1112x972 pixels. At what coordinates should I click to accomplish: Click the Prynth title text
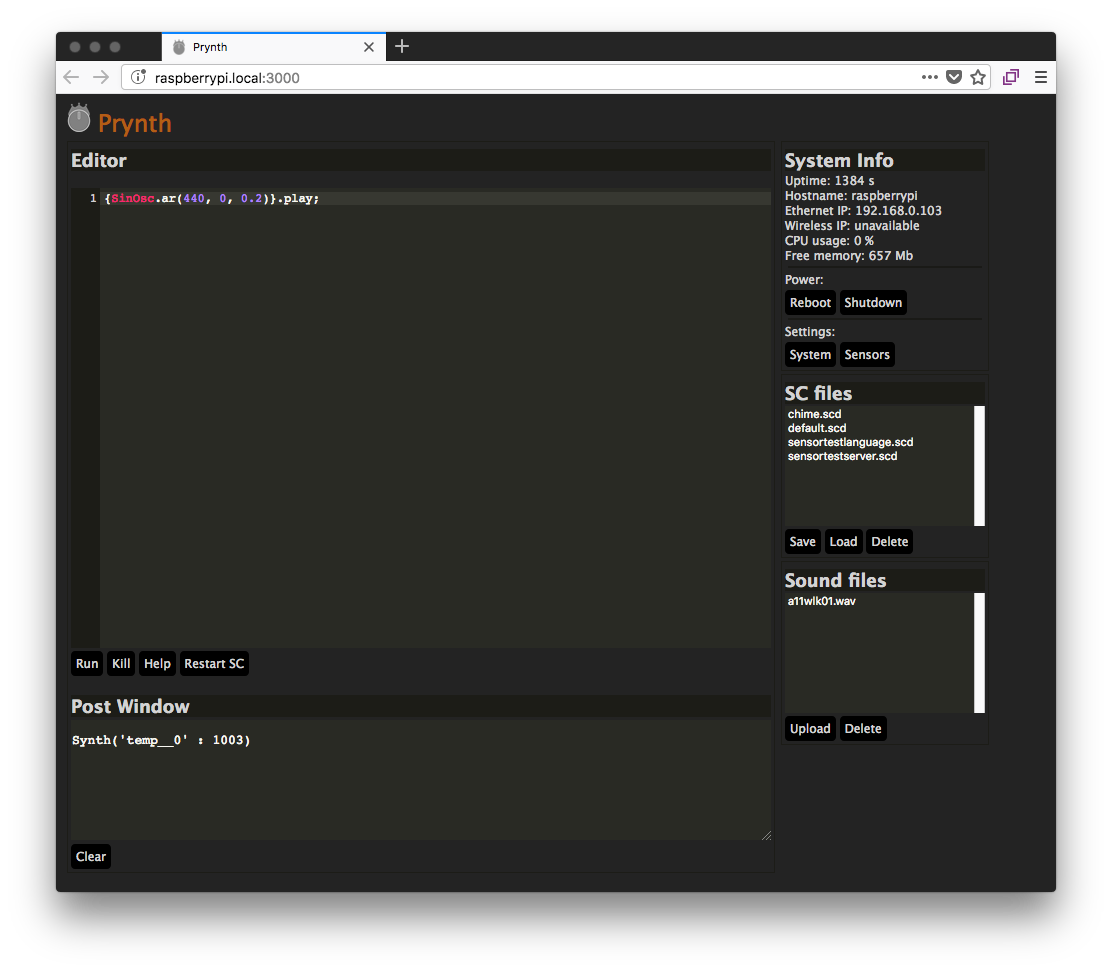point(135,123)
